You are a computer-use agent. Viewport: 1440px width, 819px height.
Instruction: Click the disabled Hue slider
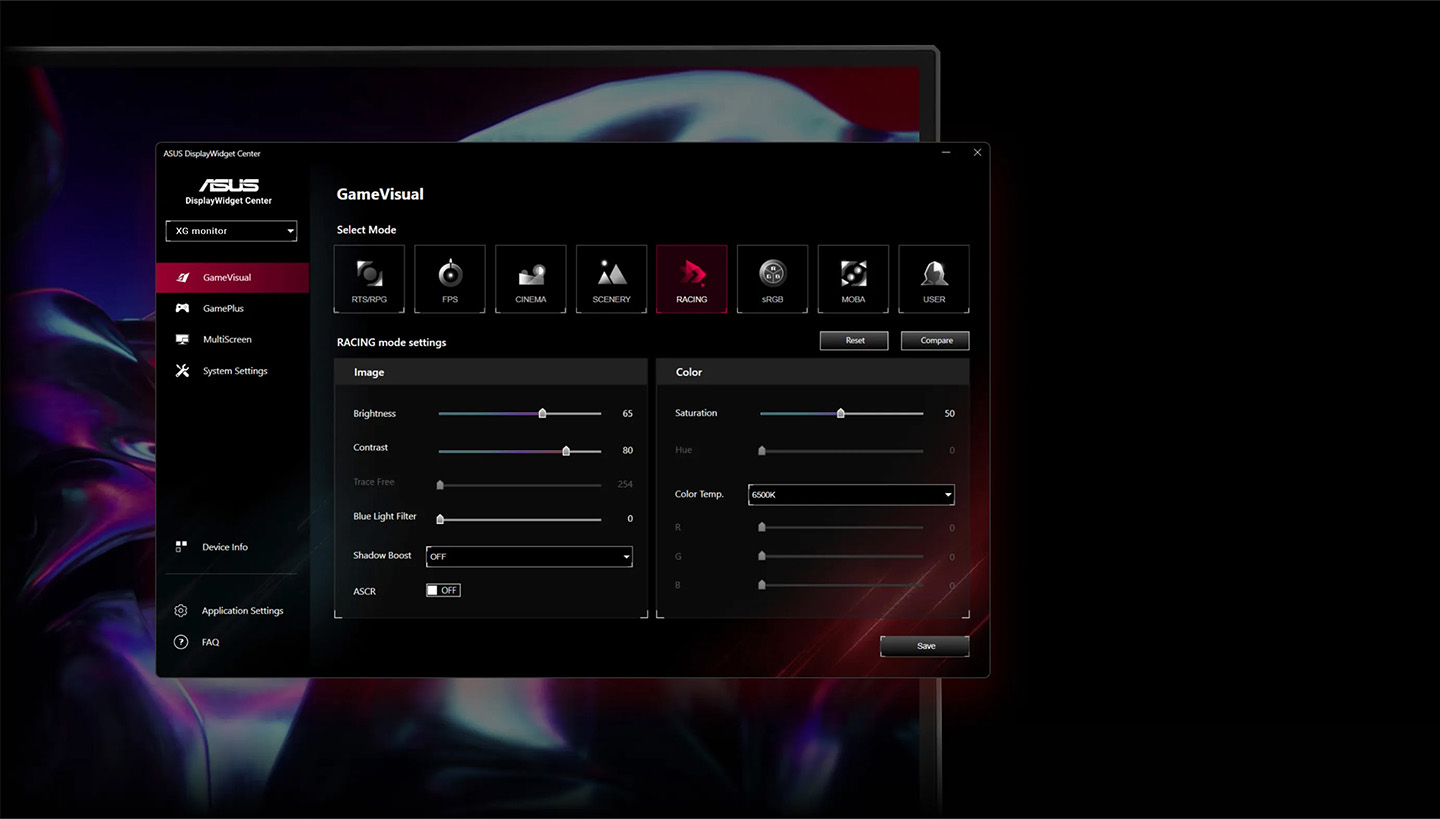tap(842, 451)
